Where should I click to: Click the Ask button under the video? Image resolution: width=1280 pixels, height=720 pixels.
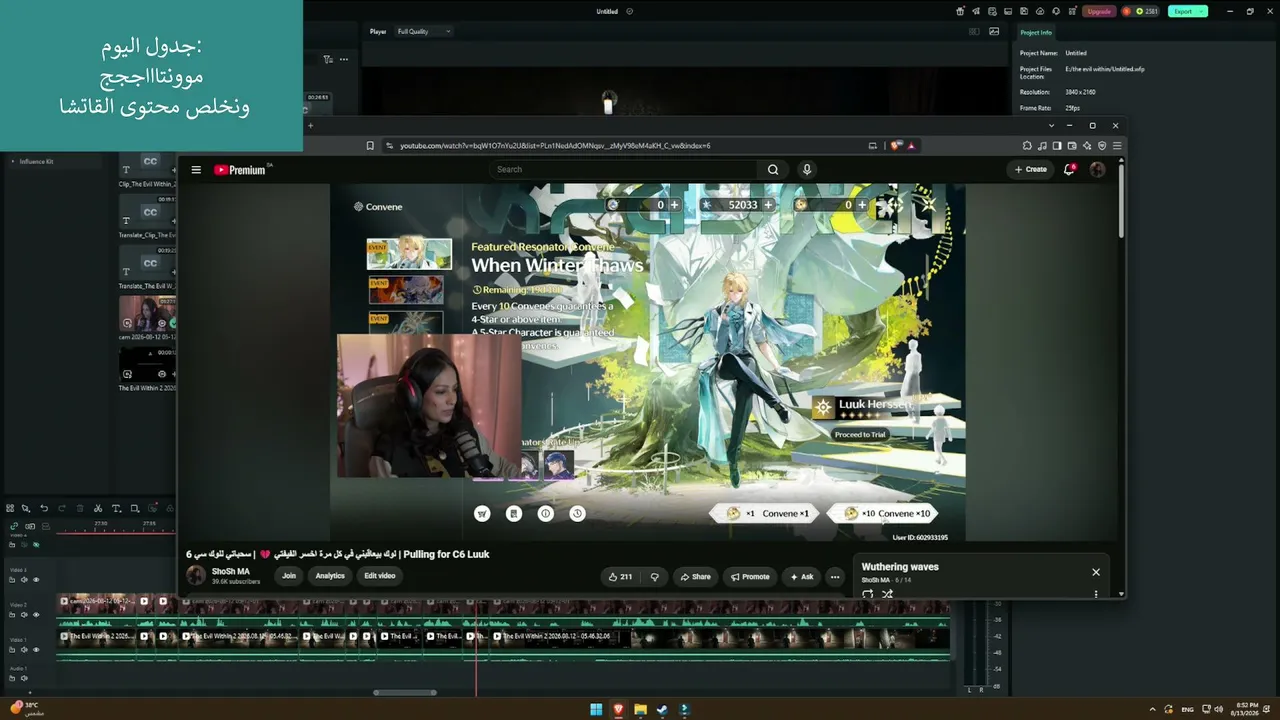802,576
